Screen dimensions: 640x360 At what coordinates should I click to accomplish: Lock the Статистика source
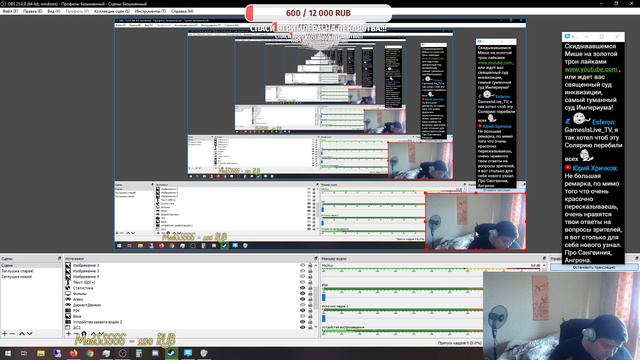click(310, 288)
